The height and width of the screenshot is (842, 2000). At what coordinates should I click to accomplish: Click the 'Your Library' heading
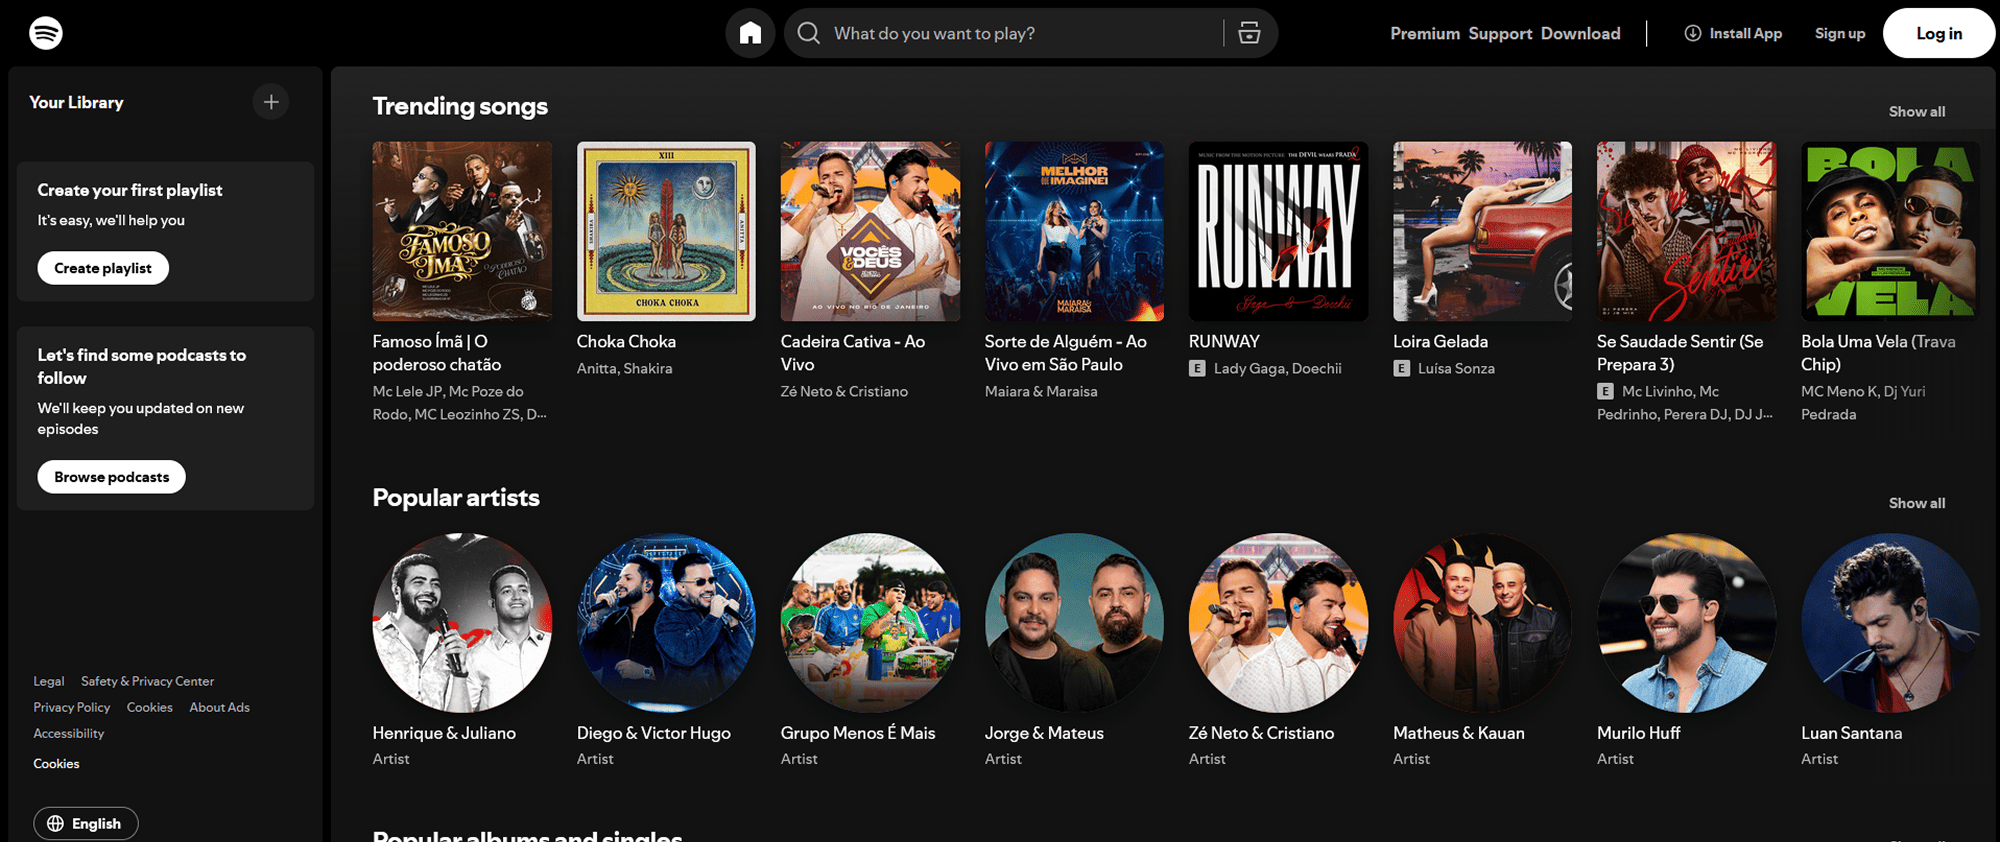tap(76, 102)
